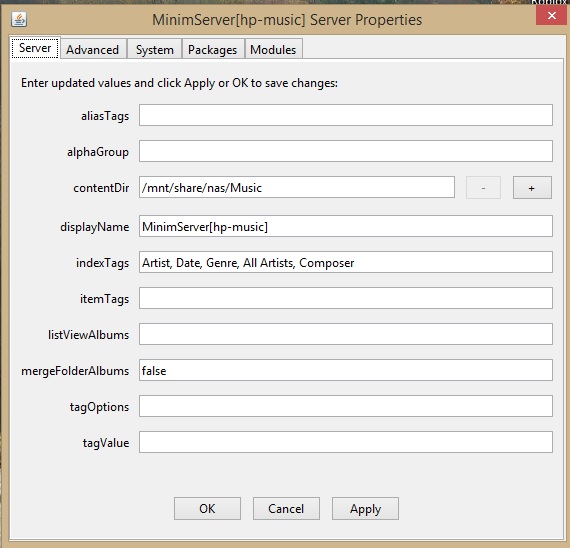Image resolution: width=570 pixels, height=548 pixels.
Task: Click the 'displayName' label
Action: point(95,227)
